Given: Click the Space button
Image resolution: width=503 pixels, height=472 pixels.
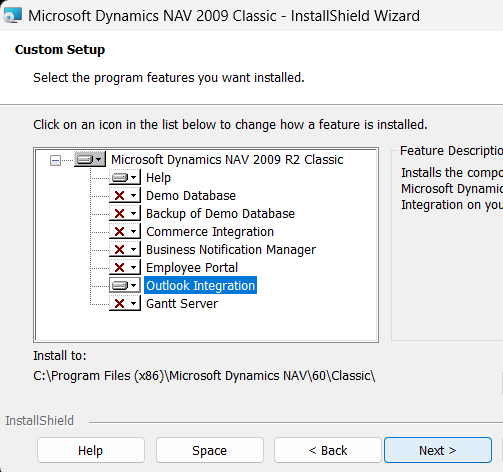Looking at the screenshot, I should (x=210, y=450).
